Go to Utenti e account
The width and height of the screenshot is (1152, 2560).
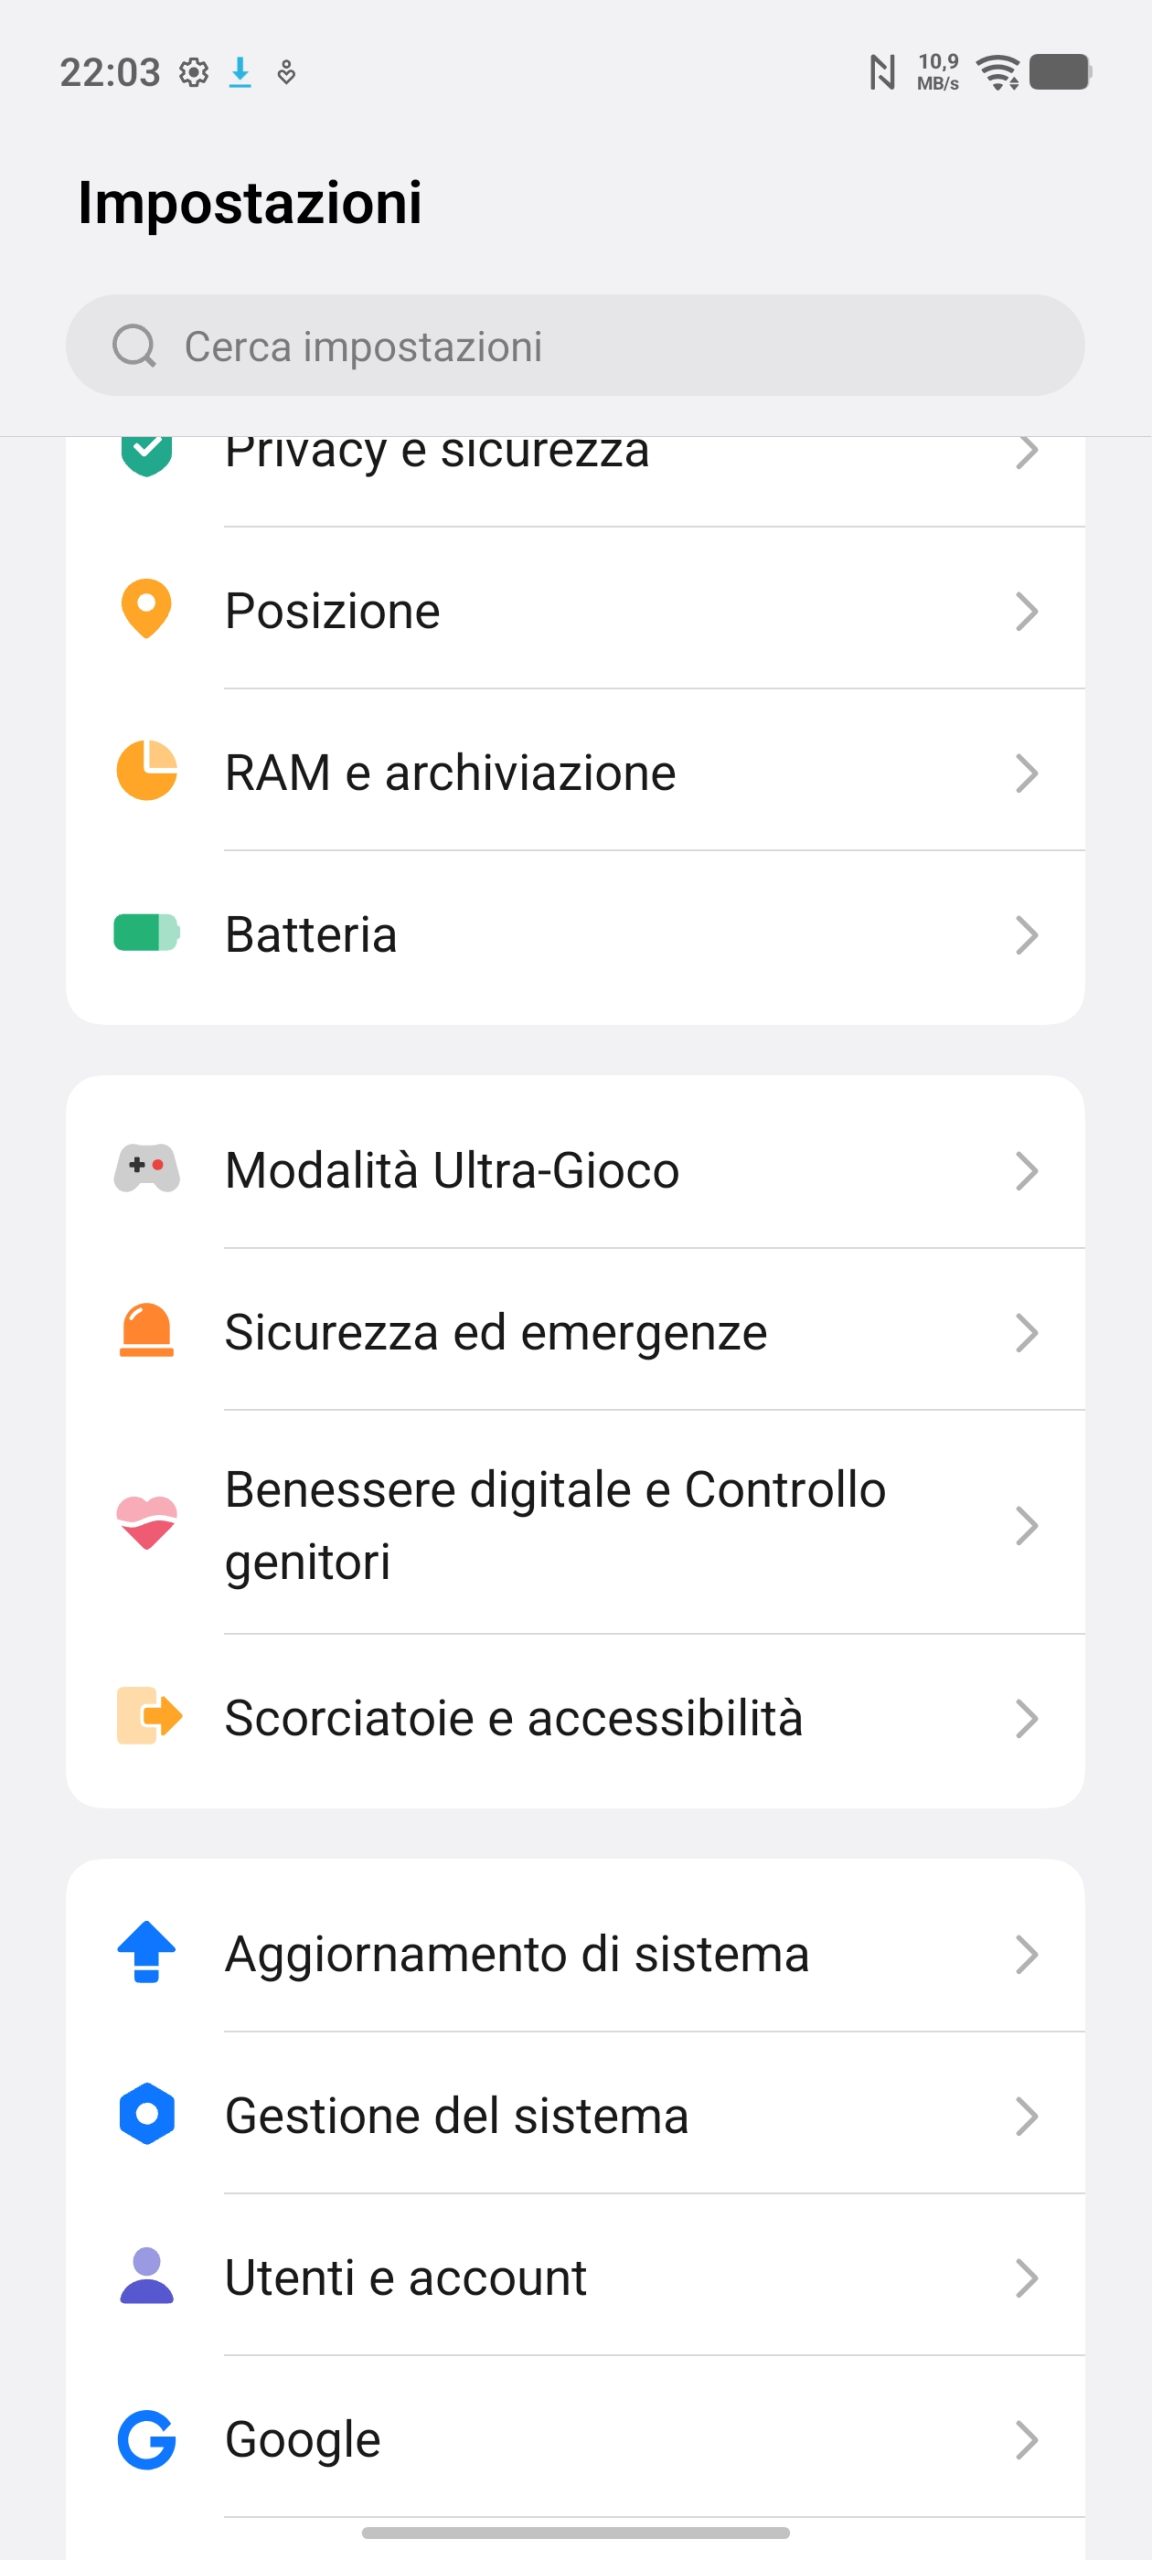[x=405, y=2278]
